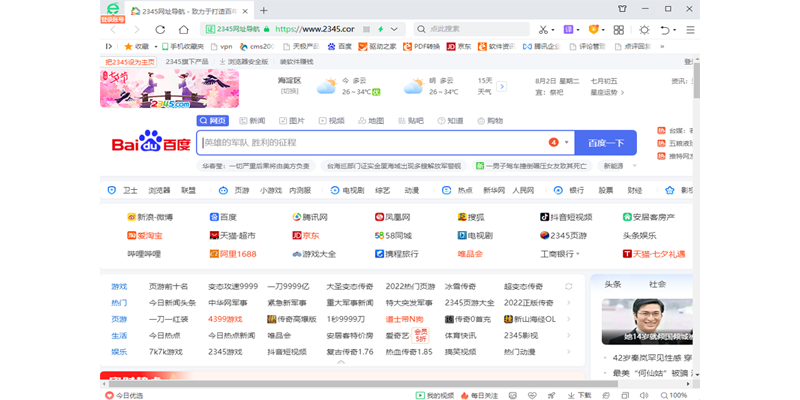Open the 腾讯网 link

[310, 217]
